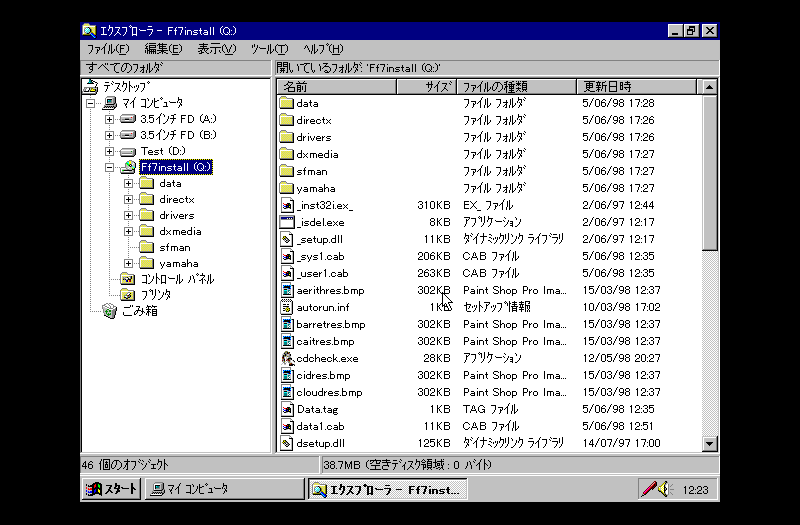
Task: Open the data folder icon in file list
Action: tap(287, 103)
